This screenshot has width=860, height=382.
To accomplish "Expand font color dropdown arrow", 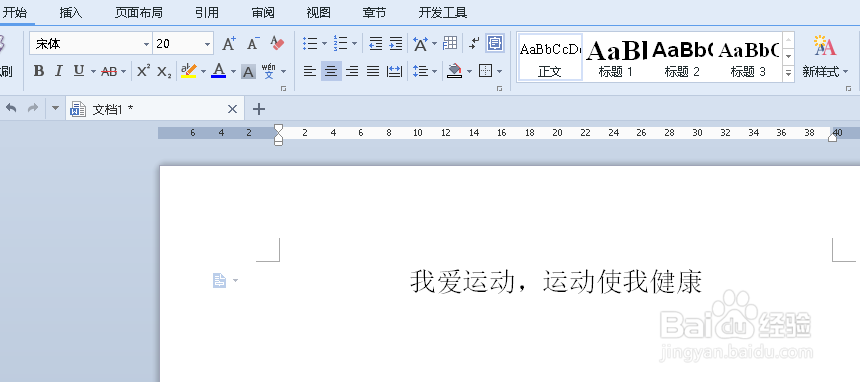I will 233,71.
